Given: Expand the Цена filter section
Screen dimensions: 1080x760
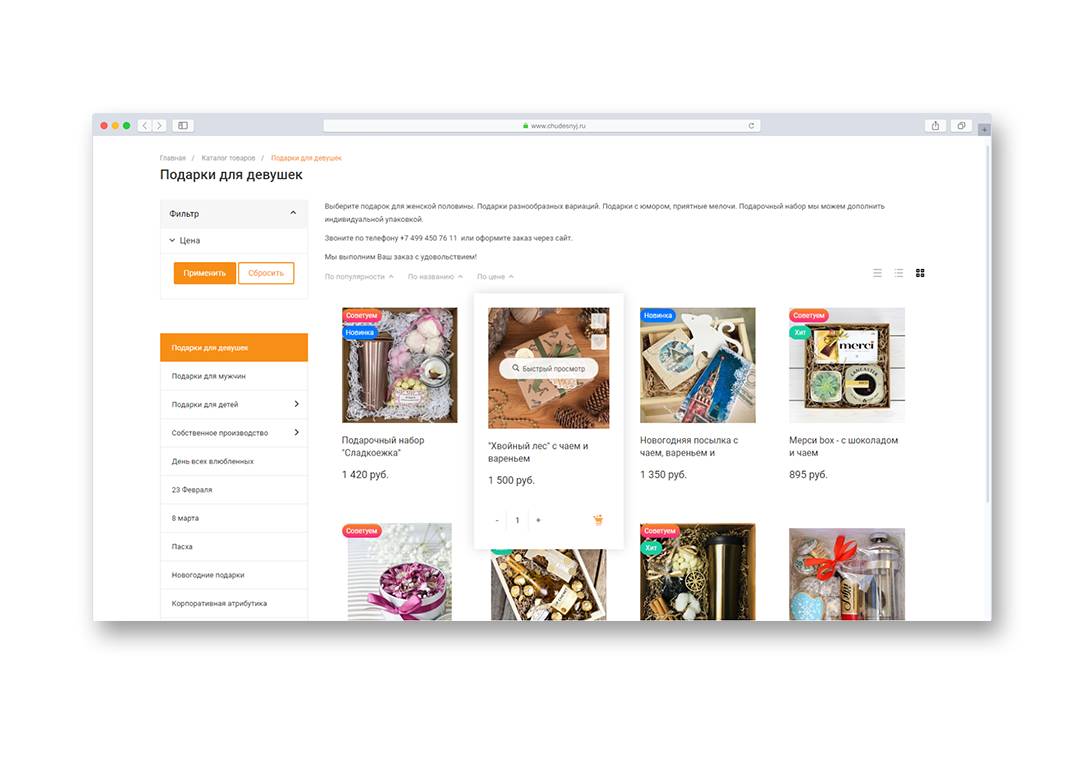Looking at the screenshot, I should 185,240.
